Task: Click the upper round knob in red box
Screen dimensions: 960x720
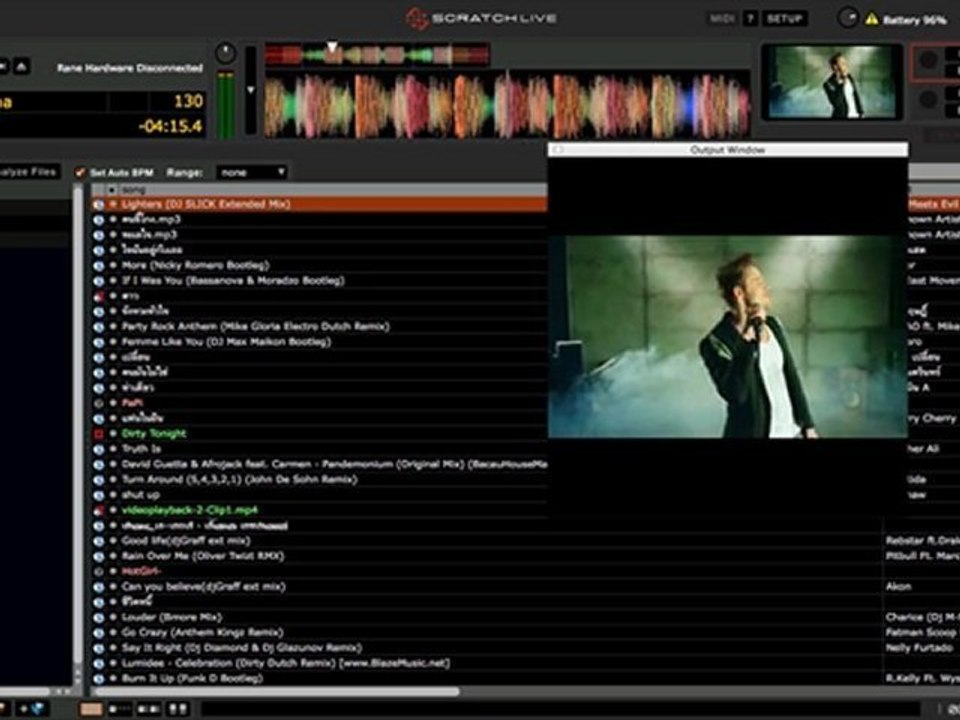Action: click(x=928, y=61)
